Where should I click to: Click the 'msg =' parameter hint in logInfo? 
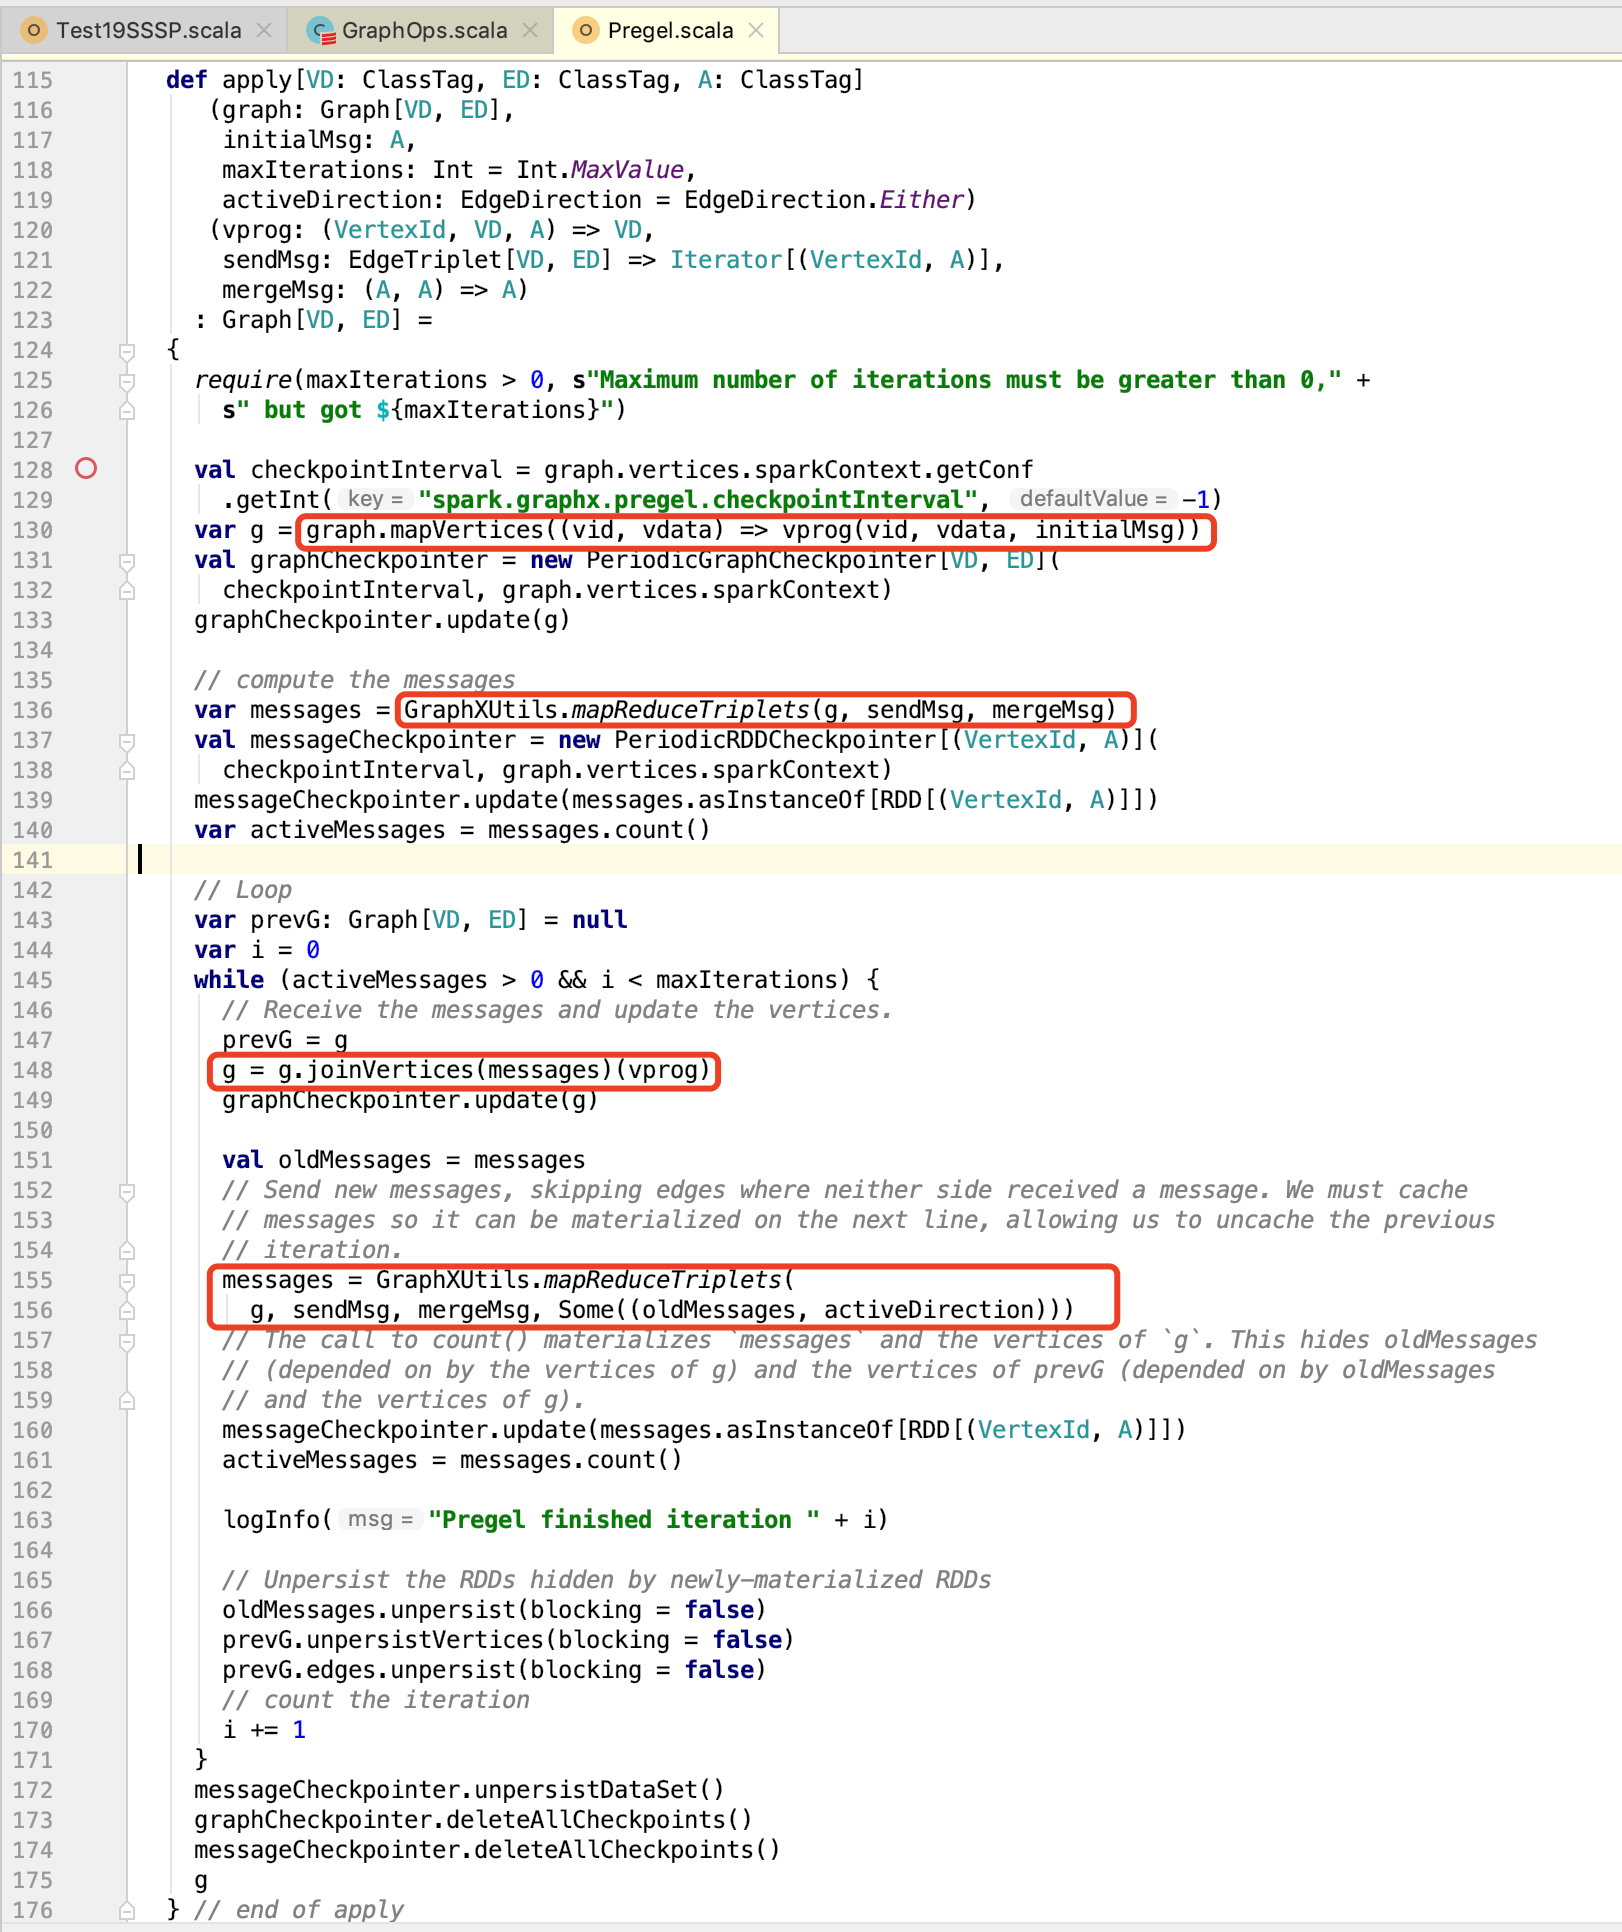point(380,1519)
